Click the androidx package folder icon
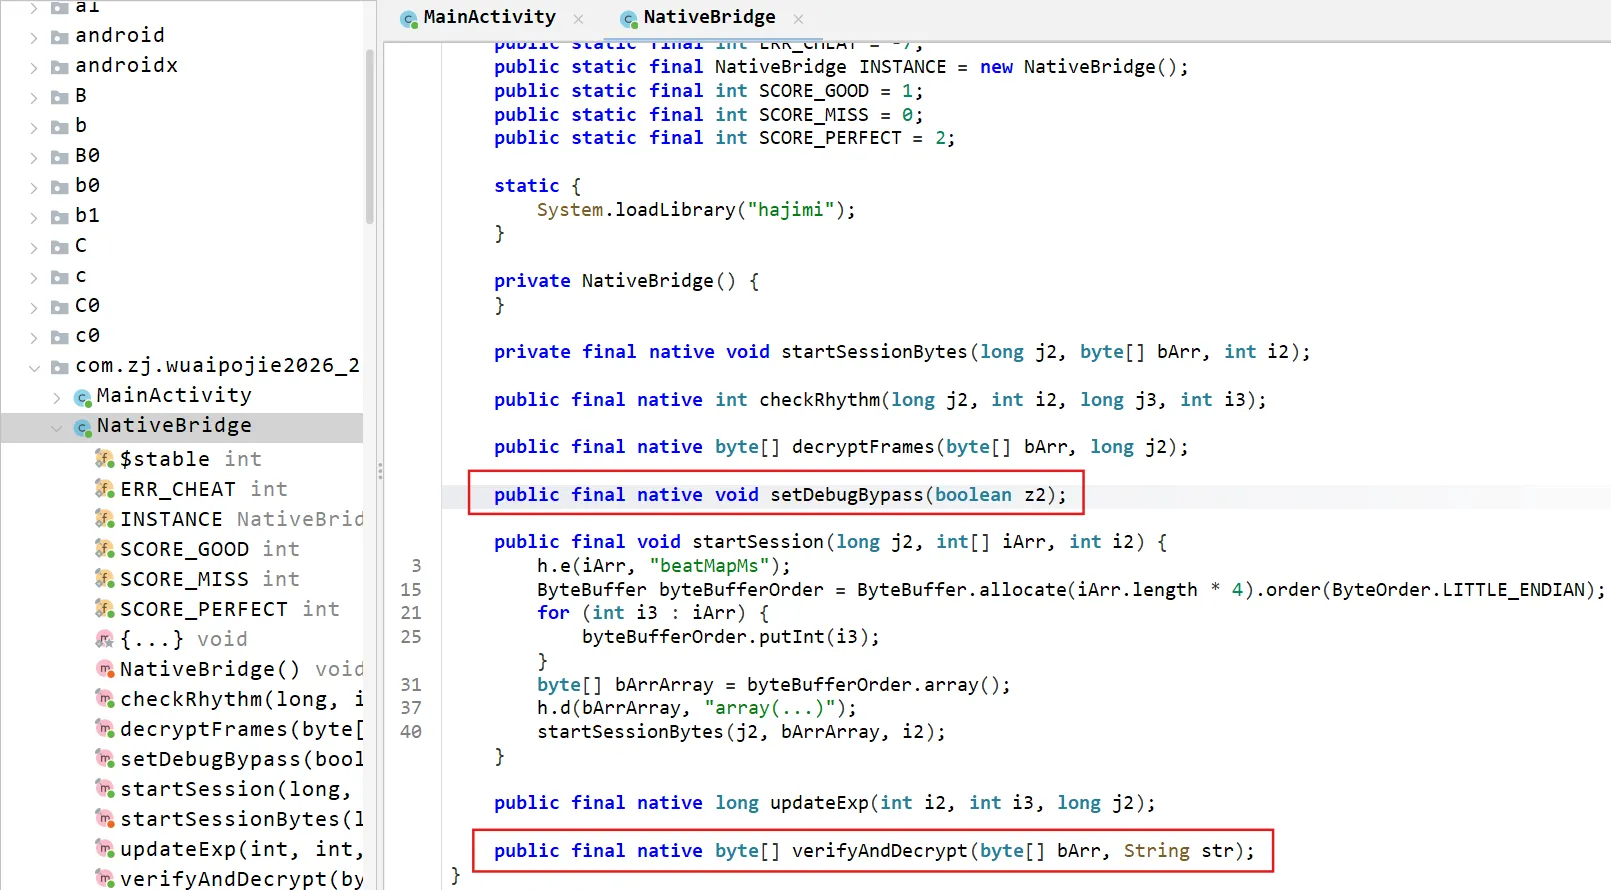The image size is (1611, 890). (60, 67)
